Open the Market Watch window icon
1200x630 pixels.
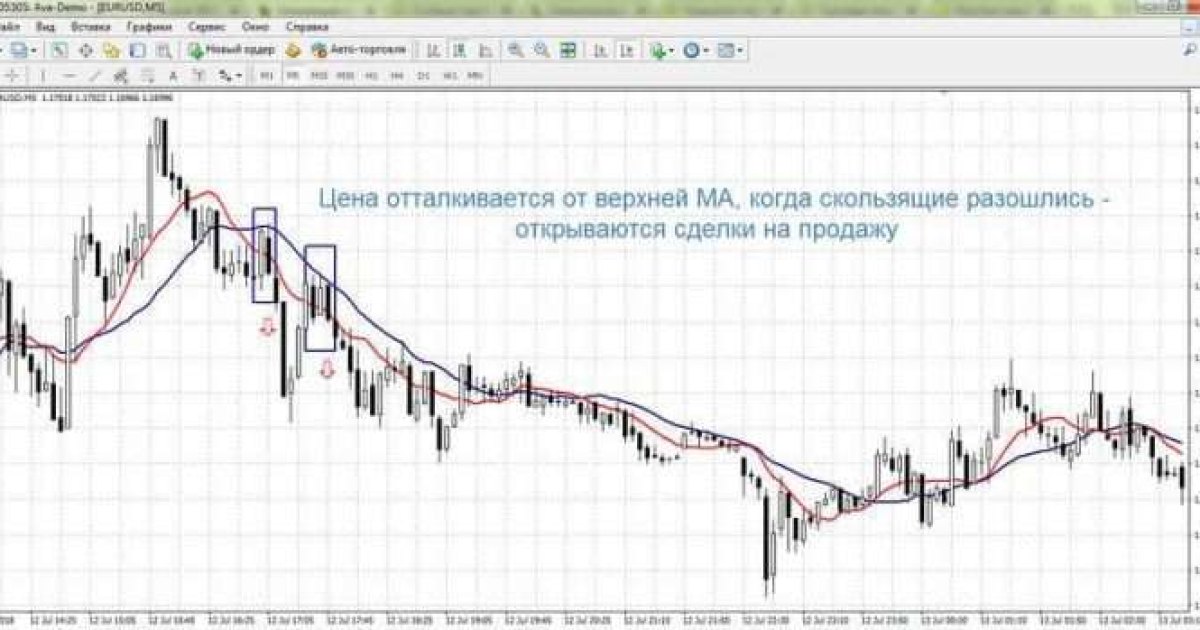point(58,50)
